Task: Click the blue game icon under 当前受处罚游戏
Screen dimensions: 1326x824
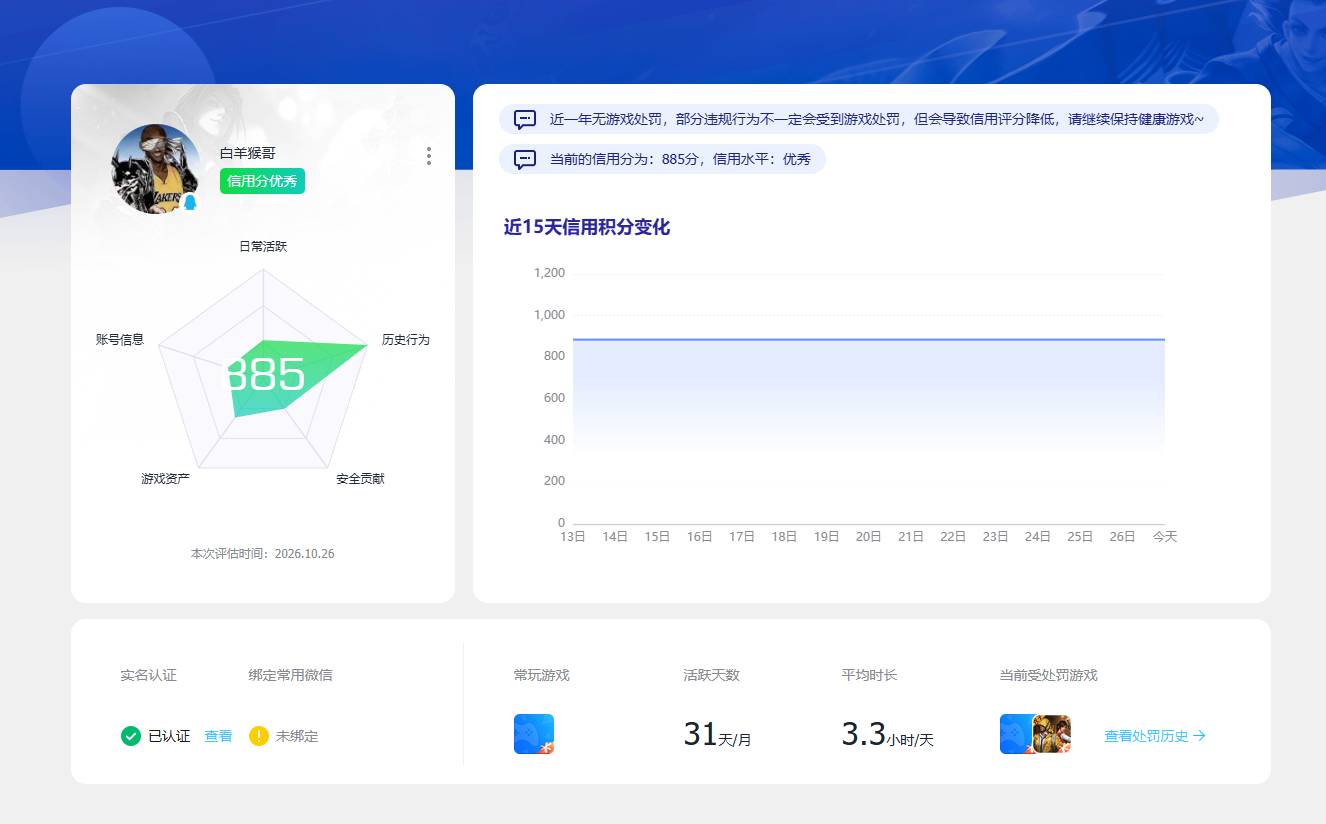Action: 1017,734
